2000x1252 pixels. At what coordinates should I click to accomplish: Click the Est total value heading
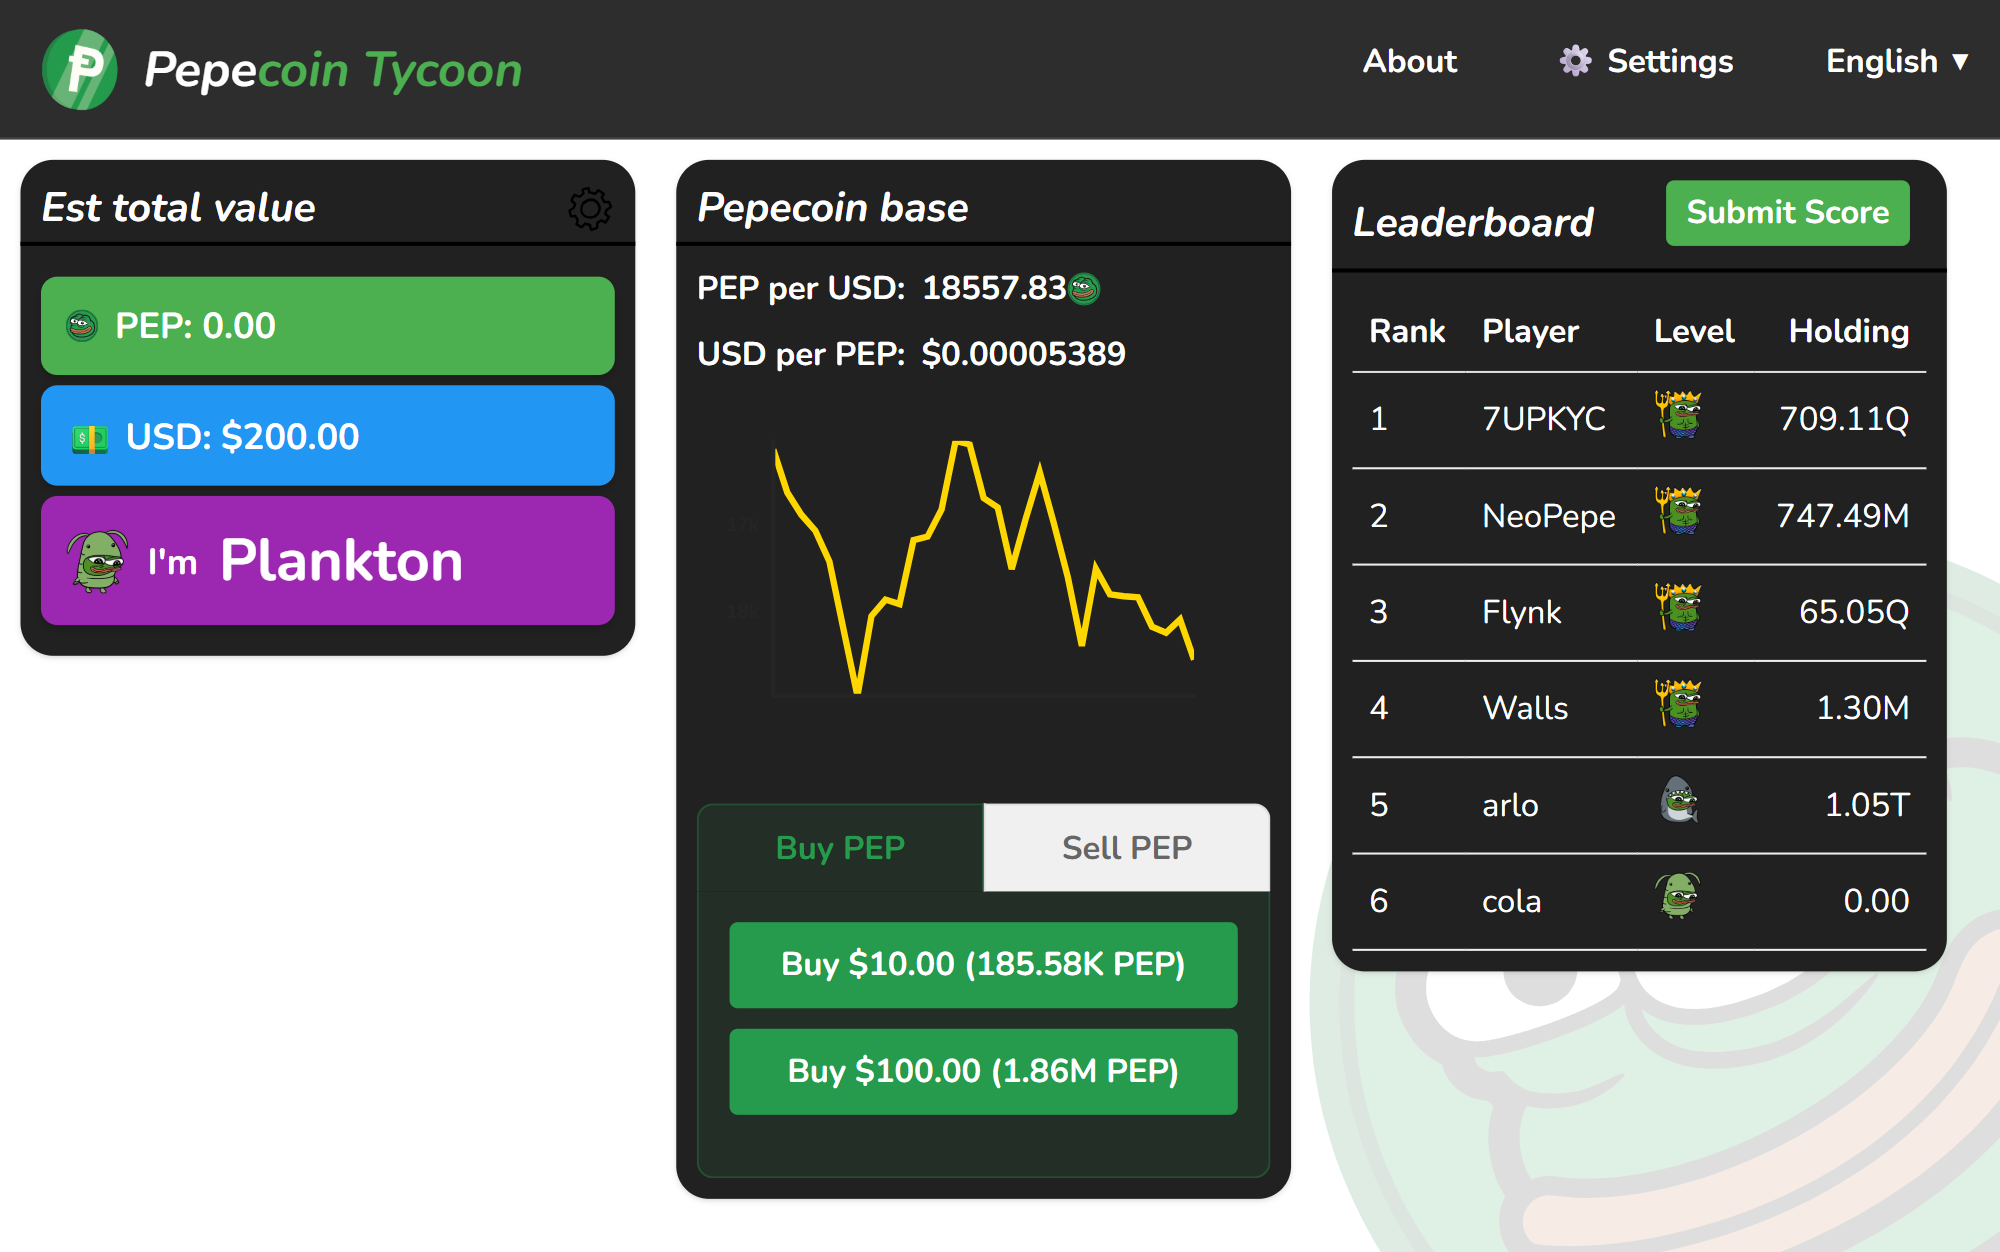point(178,208)
